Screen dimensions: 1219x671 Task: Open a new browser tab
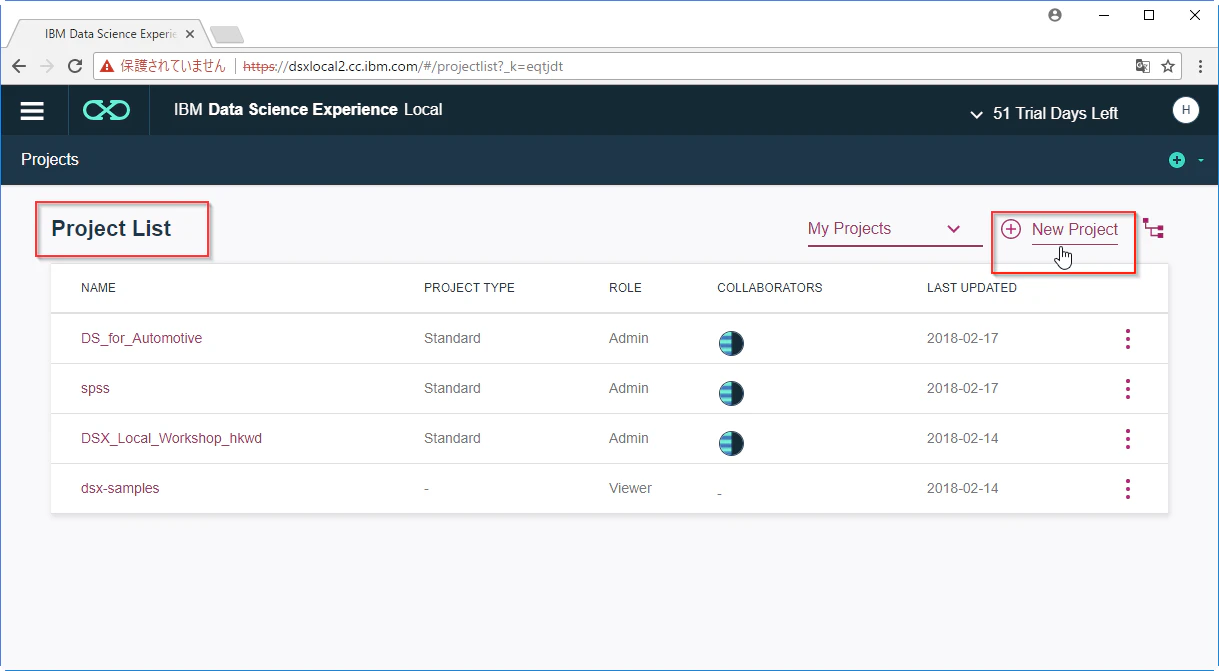click(x=227, y=35)
